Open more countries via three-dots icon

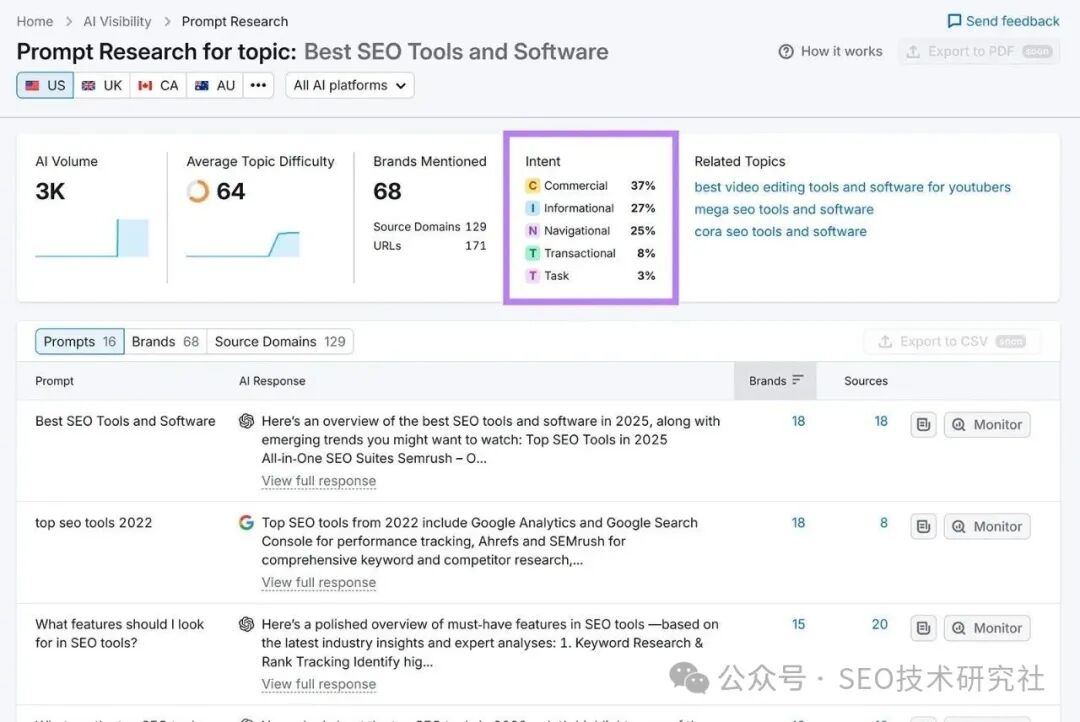tap(258, 85)
